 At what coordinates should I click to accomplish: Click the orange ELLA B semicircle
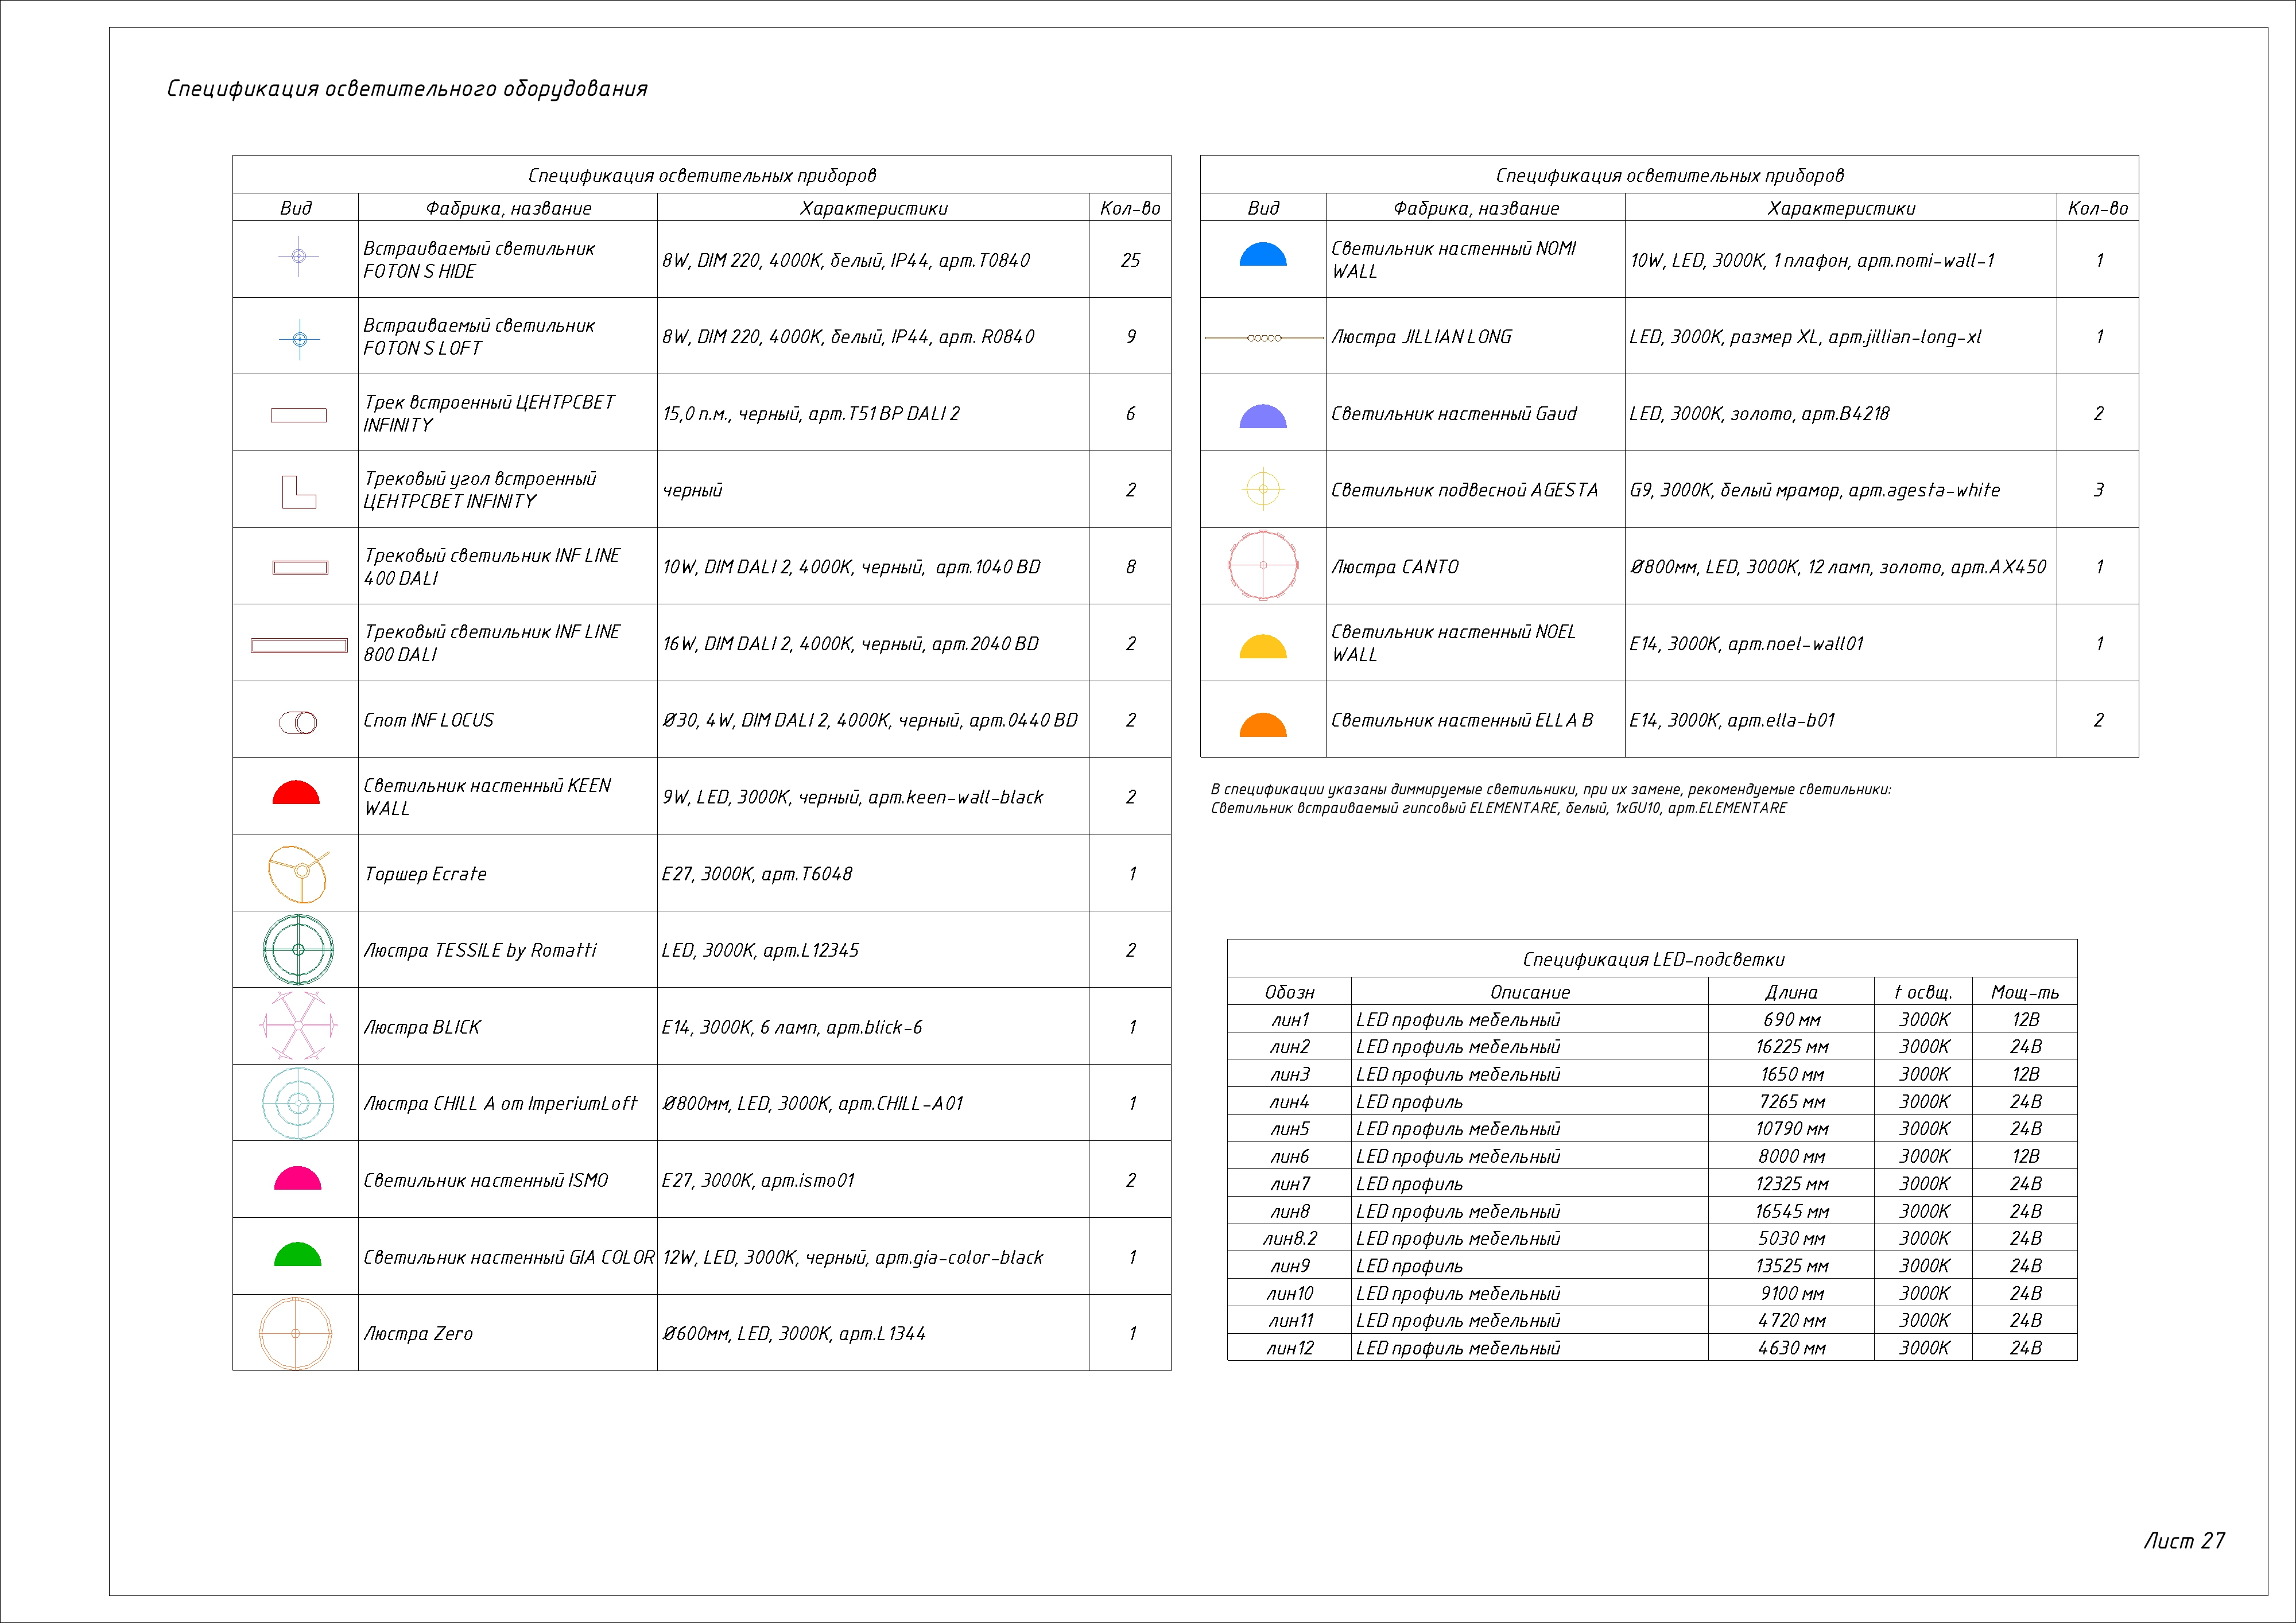(1263, 725)
